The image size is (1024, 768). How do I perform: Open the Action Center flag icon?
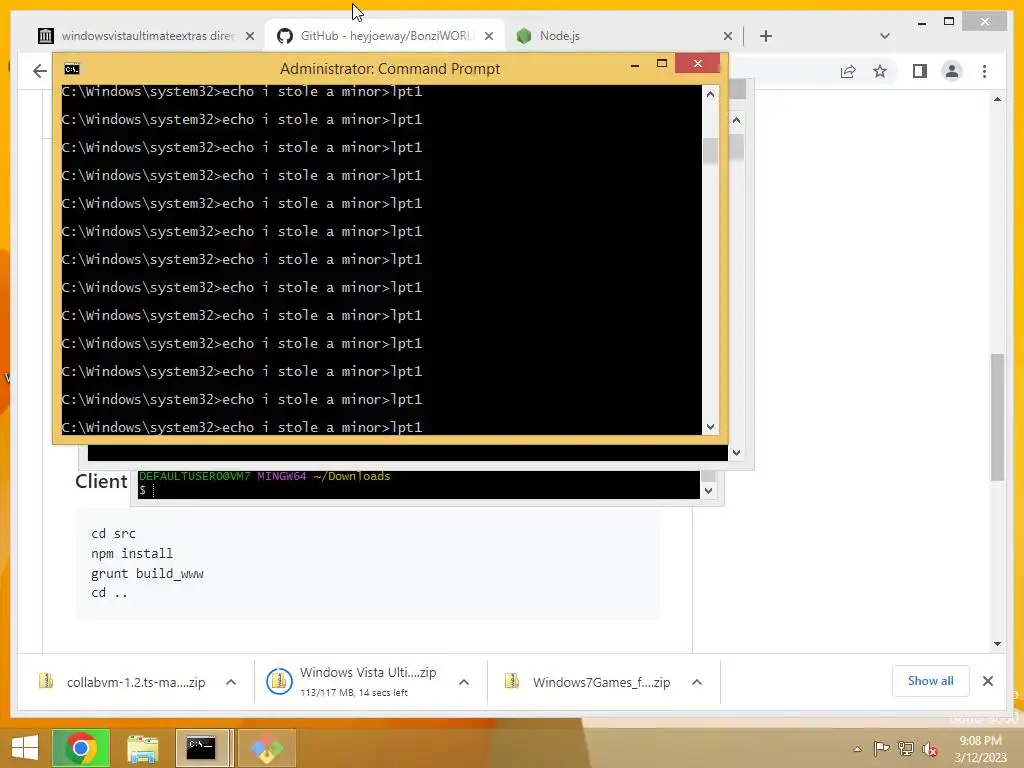pos(881,748)
